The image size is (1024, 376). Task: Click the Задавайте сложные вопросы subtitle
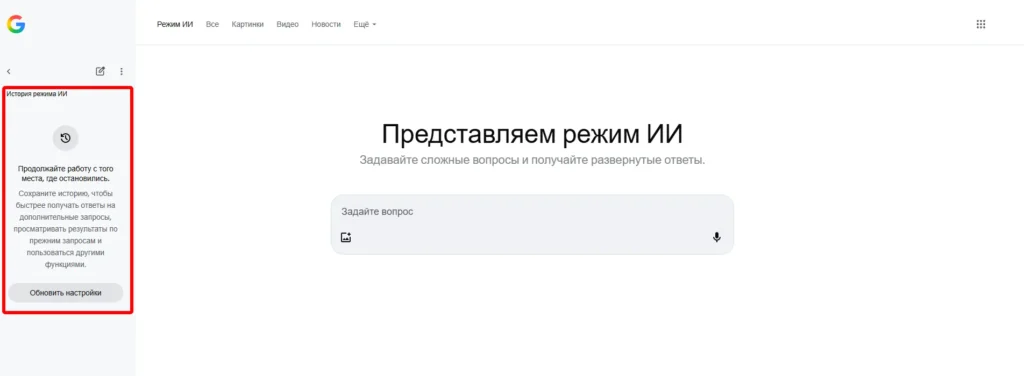point(532,160)
